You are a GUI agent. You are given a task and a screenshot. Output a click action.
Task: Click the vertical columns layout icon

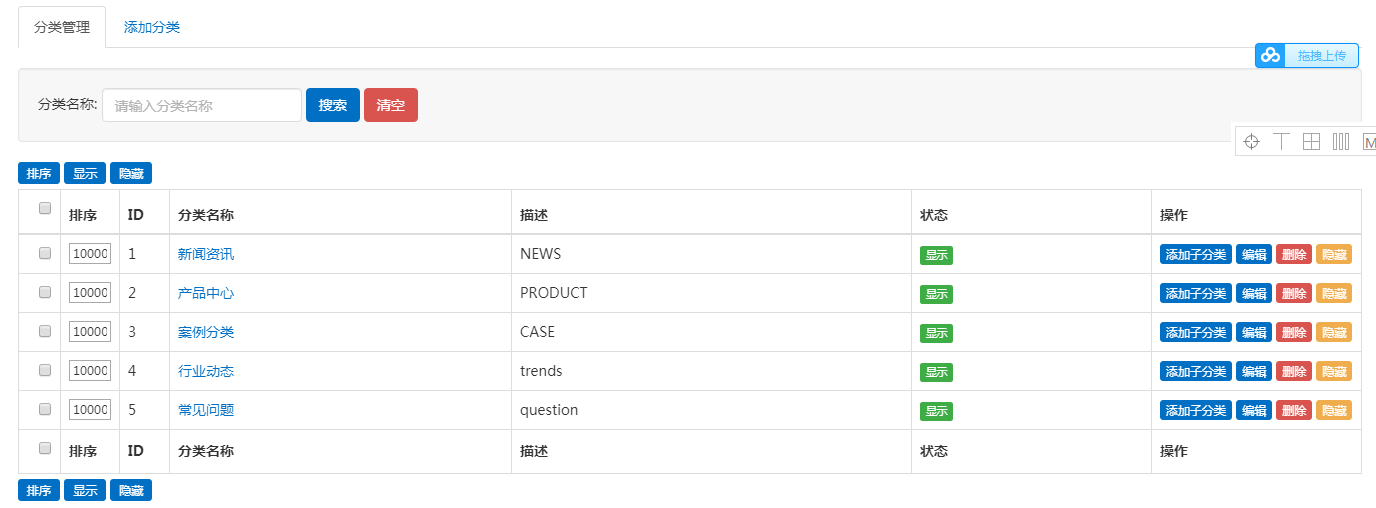[x=1341, y=142]
